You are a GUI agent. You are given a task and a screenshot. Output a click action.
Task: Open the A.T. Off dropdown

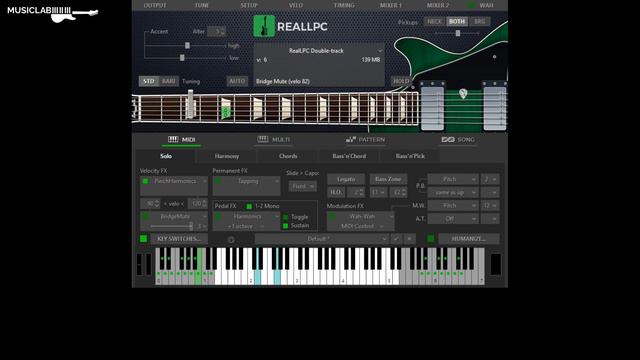(x=453, y=219)
